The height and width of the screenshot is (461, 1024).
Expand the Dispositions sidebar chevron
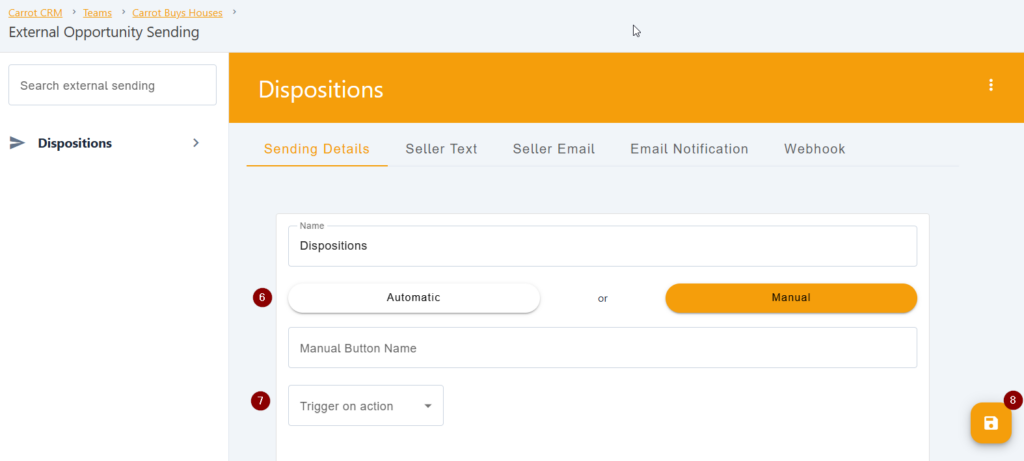pyautogui.click(x=196, y=143)
